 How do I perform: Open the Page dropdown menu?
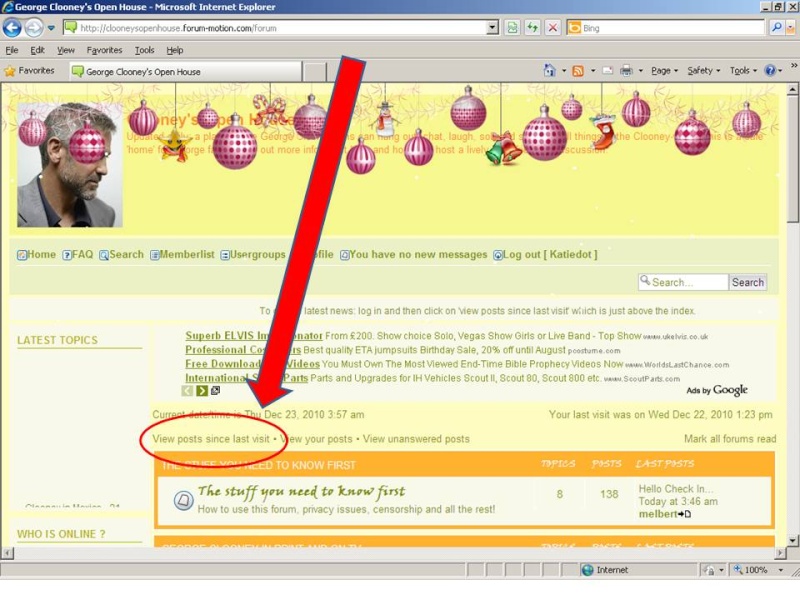click(664, 71)
